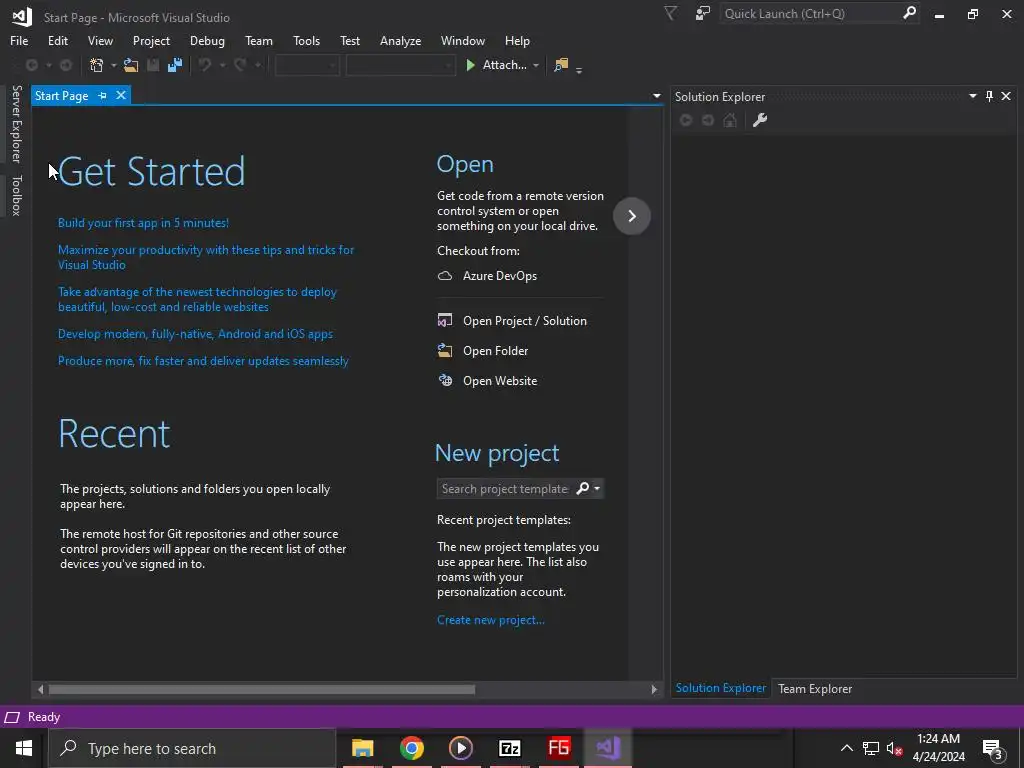Click the notifications flag icon in title bar

pyautogui.click(x=671, y=13)
